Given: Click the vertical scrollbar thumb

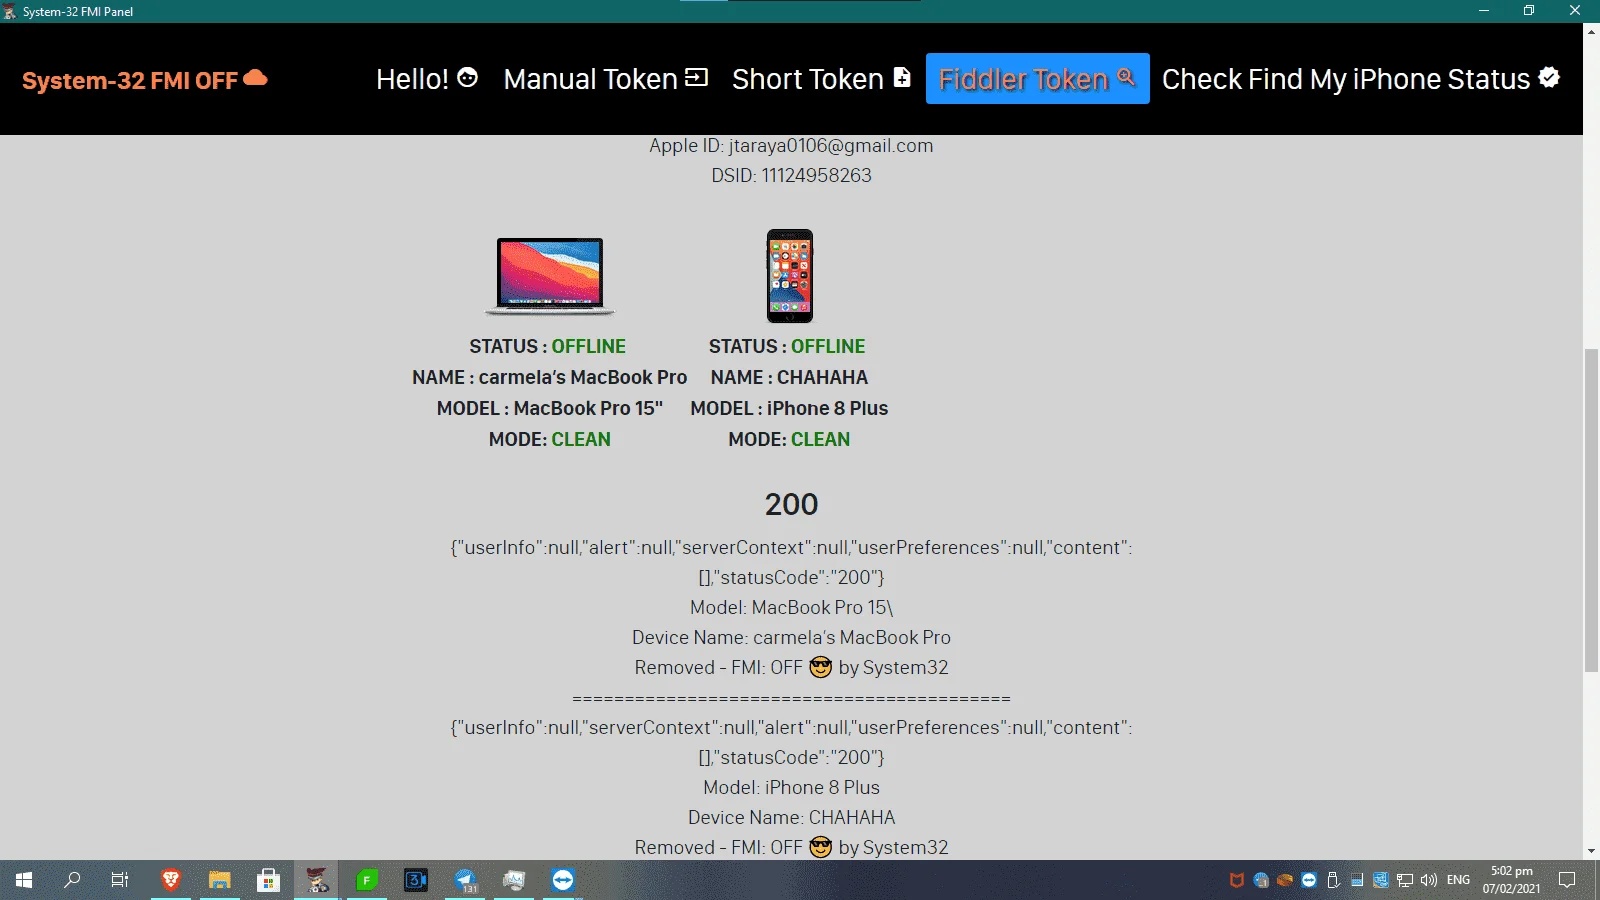Looking at the screenshot, I should coord(1591,510).
